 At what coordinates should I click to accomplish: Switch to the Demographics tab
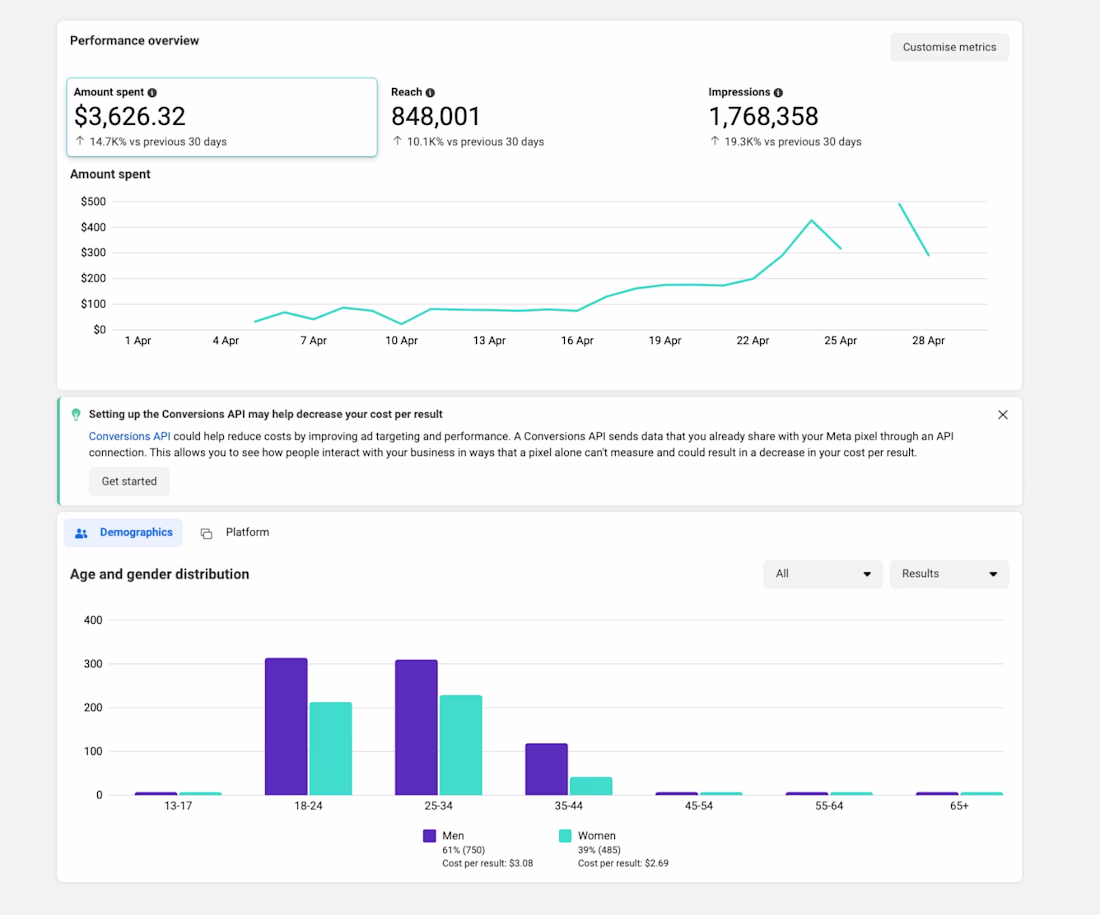[x=123, y=533]
